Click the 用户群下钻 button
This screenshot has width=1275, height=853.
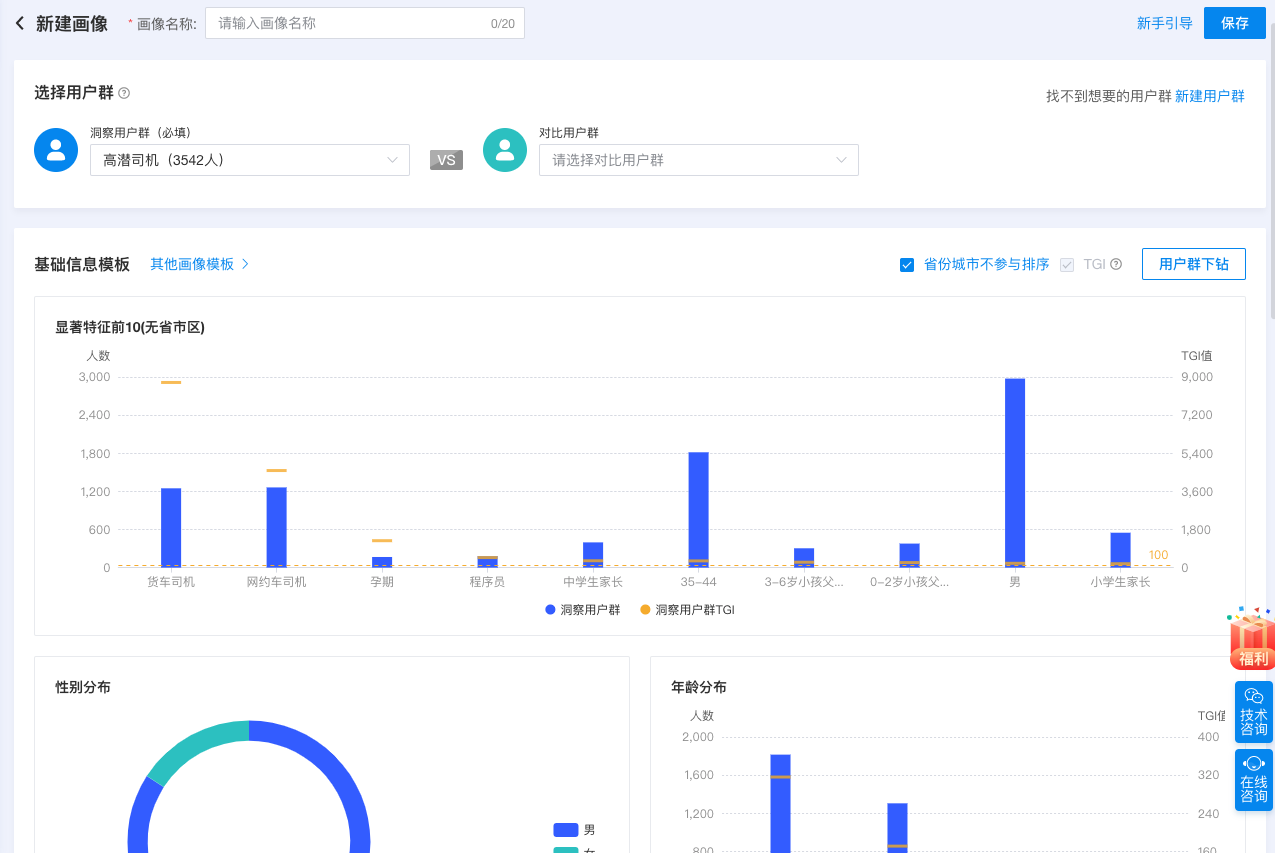(1194, 264)
